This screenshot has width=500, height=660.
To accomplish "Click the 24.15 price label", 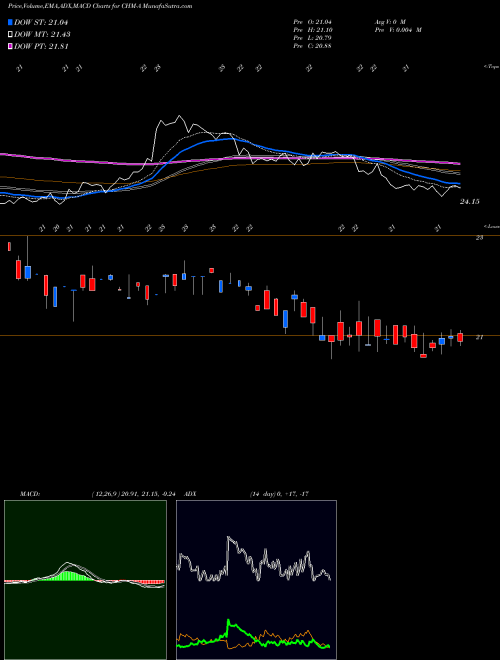I will pos(469,202).
